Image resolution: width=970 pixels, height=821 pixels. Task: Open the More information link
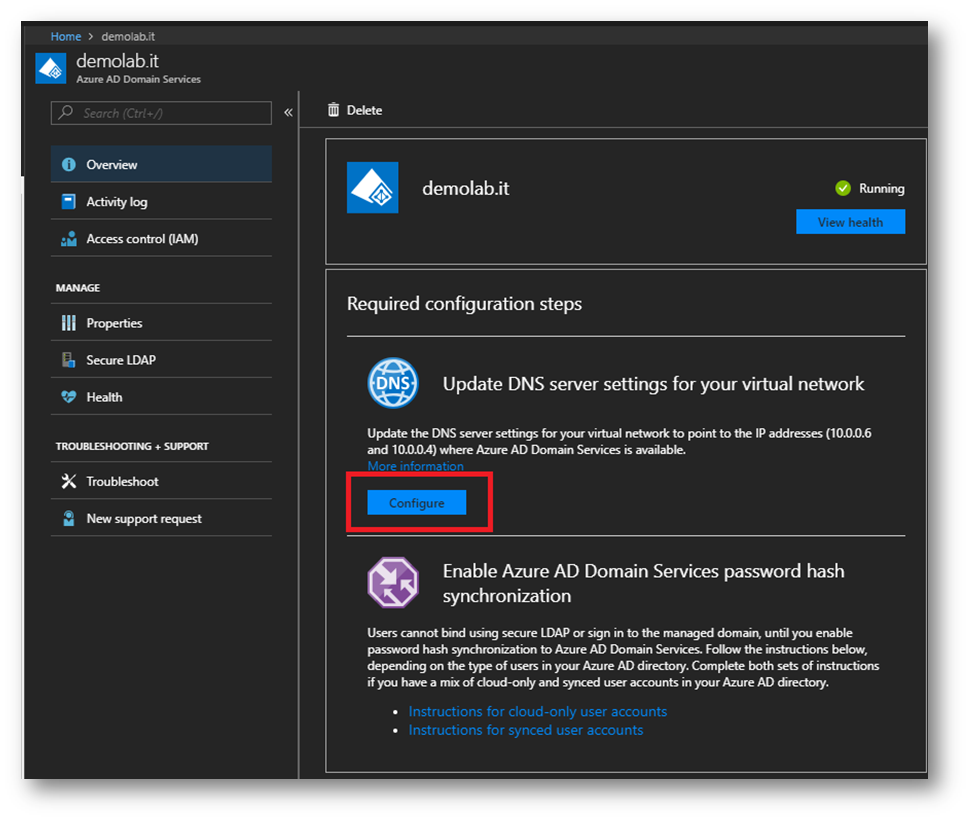pos(415,466)
